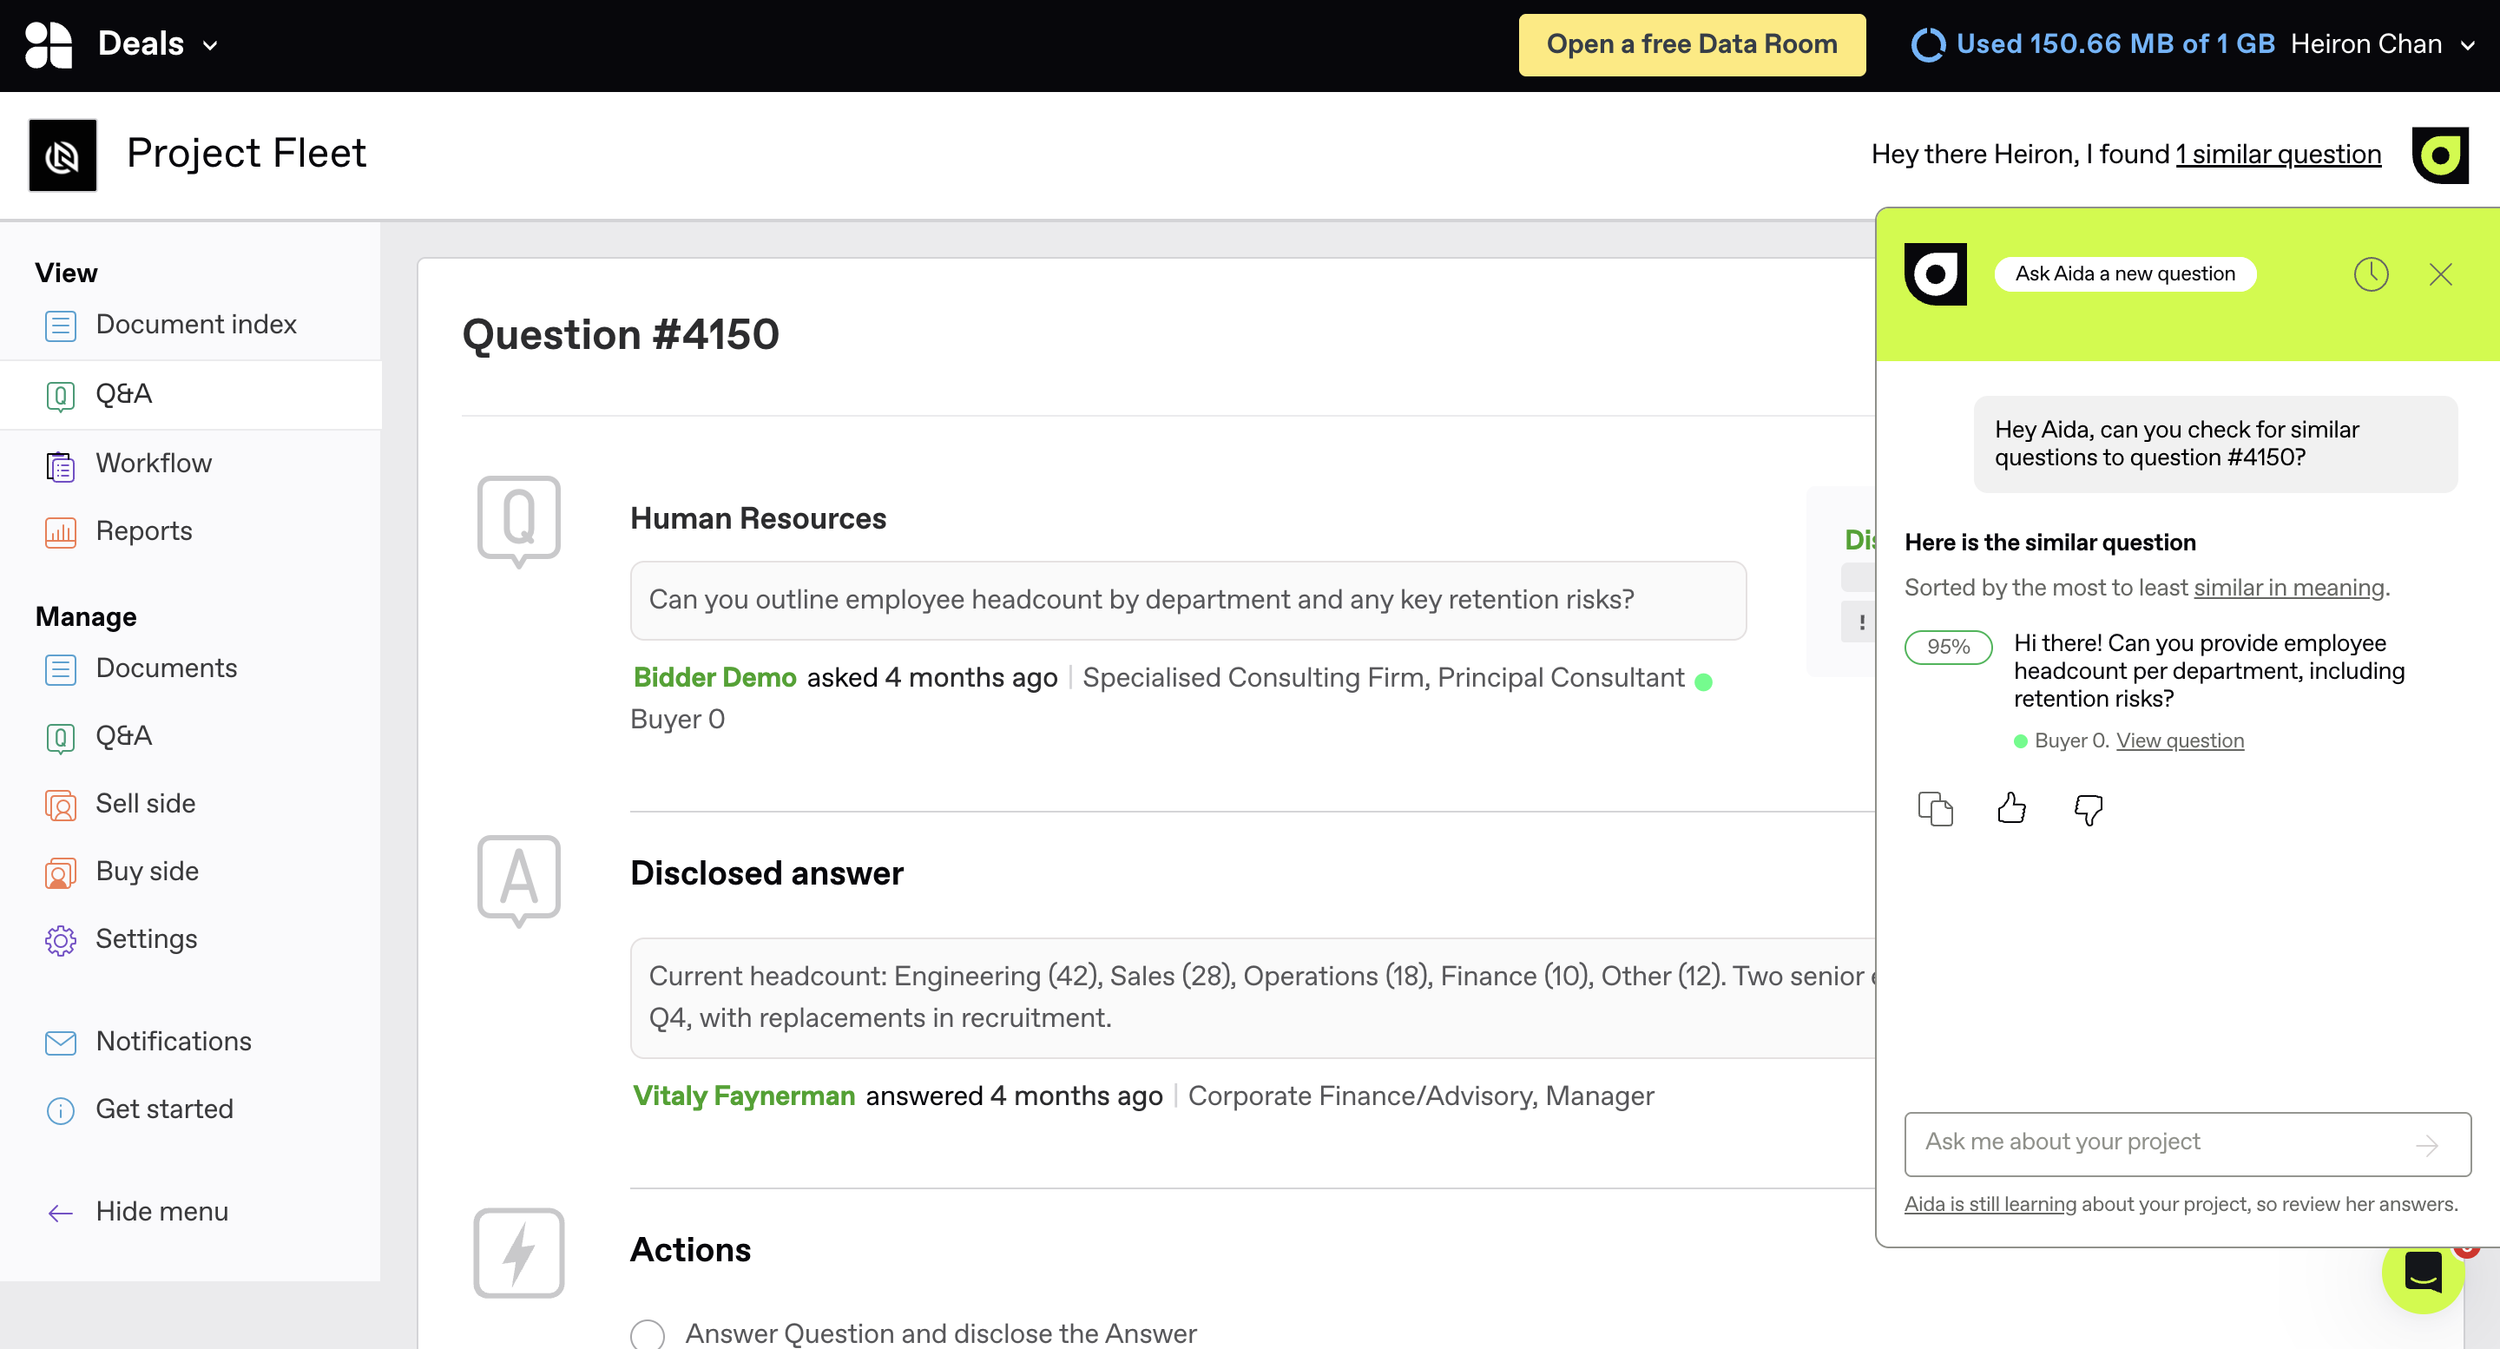
Task: Open Aida chat history clock icon
Action: pyautogui.click(x=2371, y=274)
